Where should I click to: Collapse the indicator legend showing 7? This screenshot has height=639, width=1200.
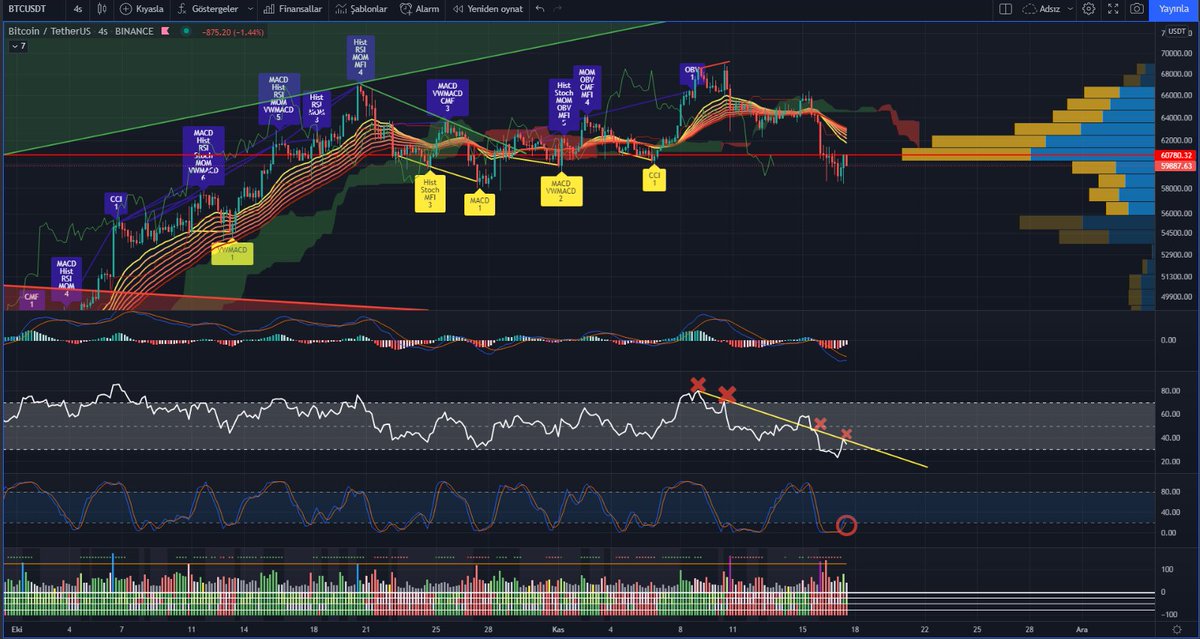16,46
